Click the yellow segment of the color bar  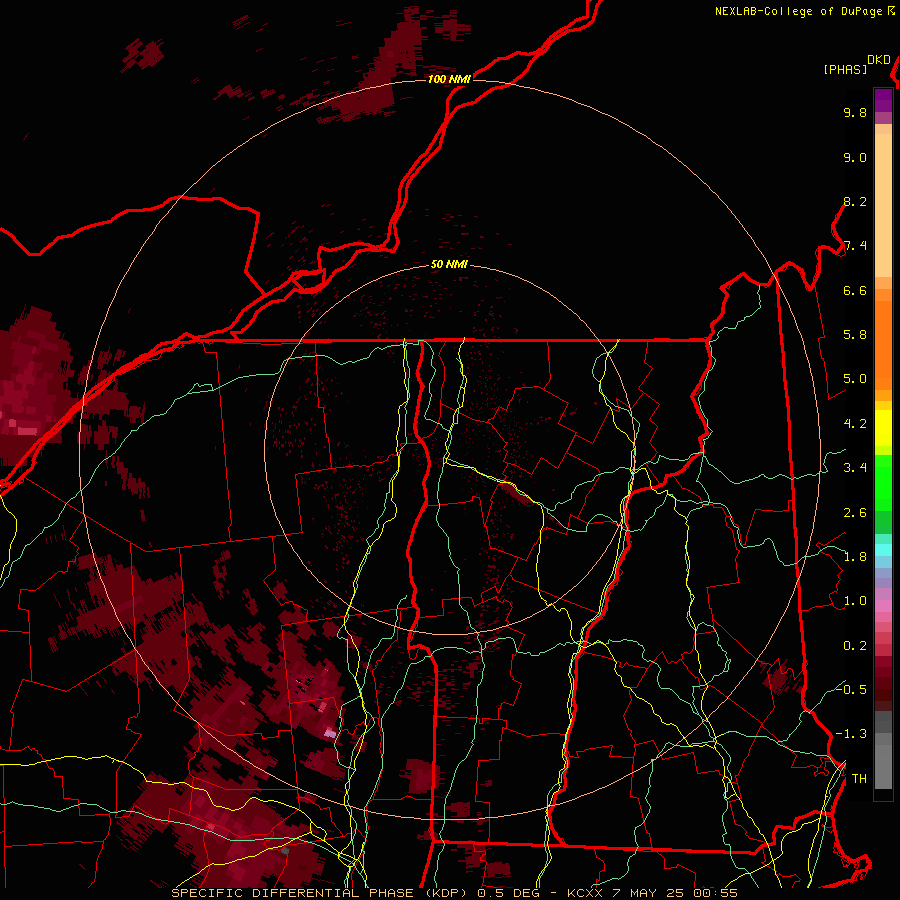[x=883, y=428]
